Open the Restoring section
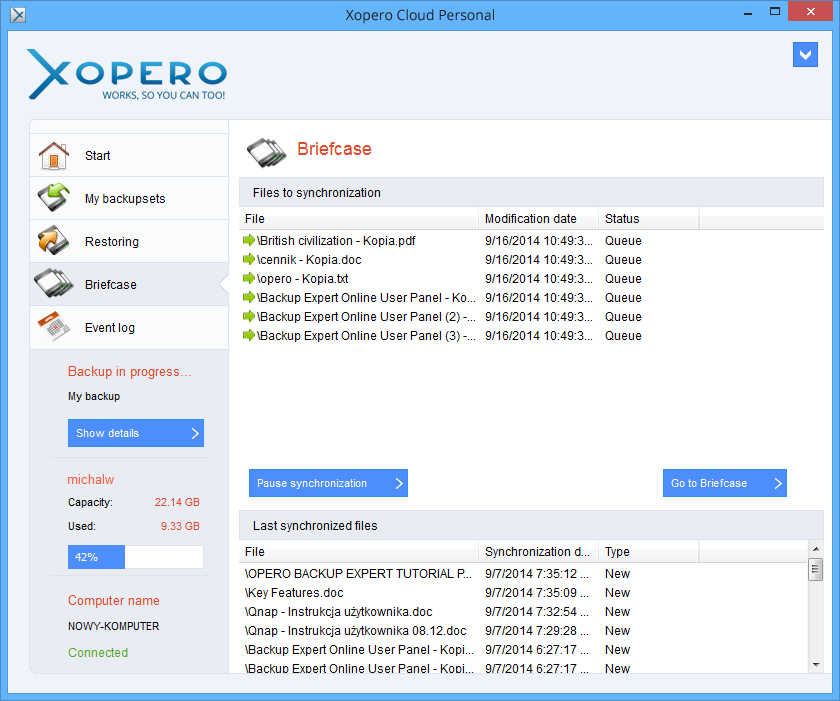The width and height of the screenshot is (840, 701). coord(129,241)
